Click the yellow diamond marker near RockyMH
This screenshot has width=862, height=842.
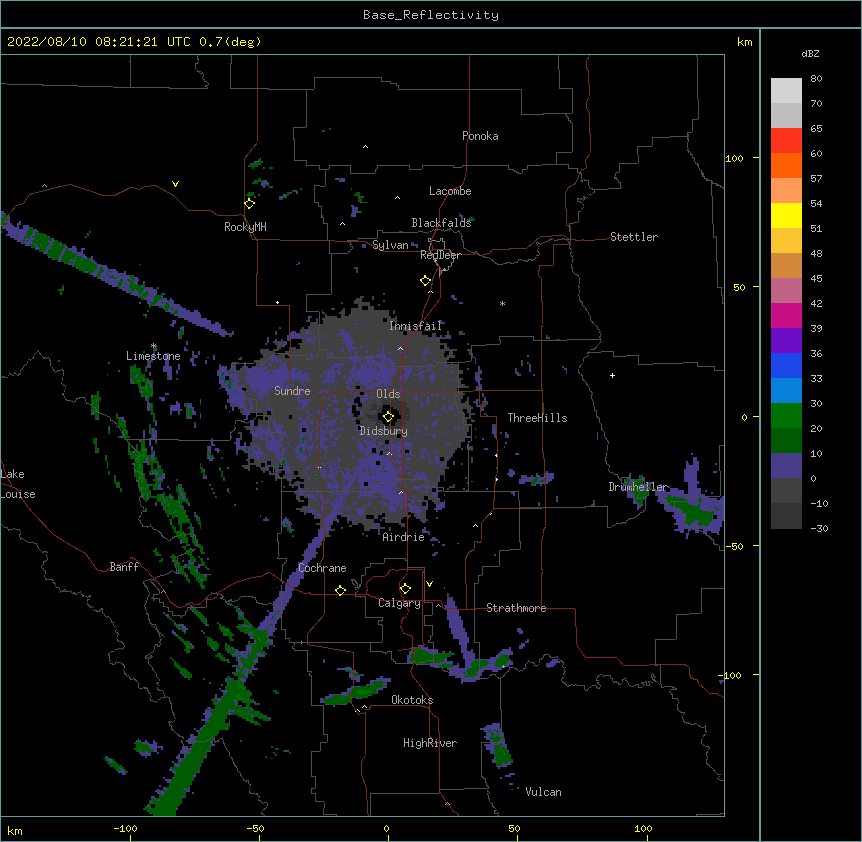[250, 204]
